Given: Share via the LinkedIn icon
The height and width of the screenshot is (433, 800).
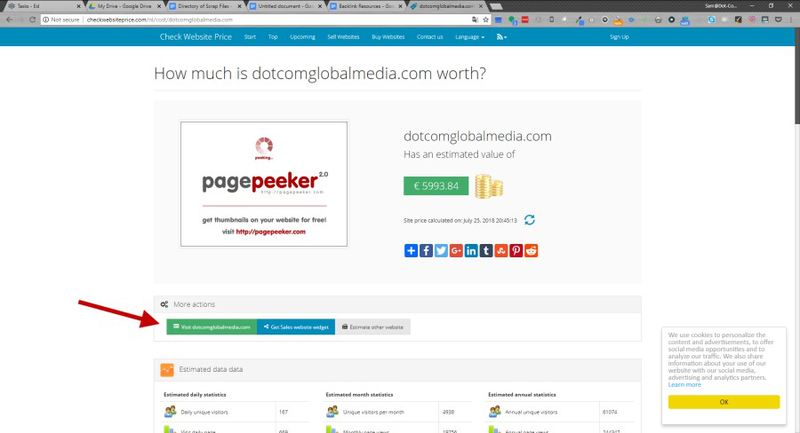Looking at the screenshot, I should [471, 250].
